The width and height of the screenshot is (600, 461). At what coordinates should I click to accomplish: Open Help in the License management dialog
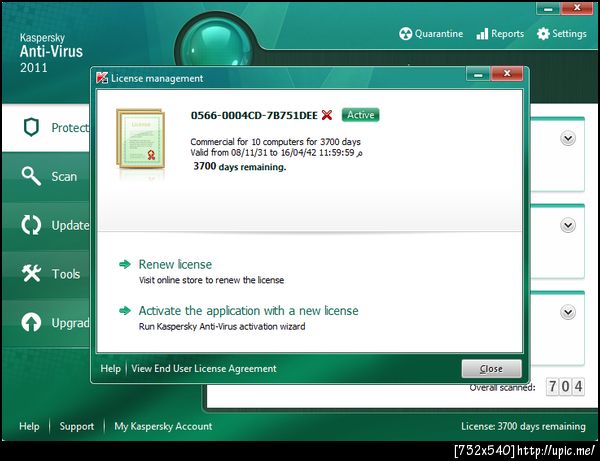pos(110,368)
